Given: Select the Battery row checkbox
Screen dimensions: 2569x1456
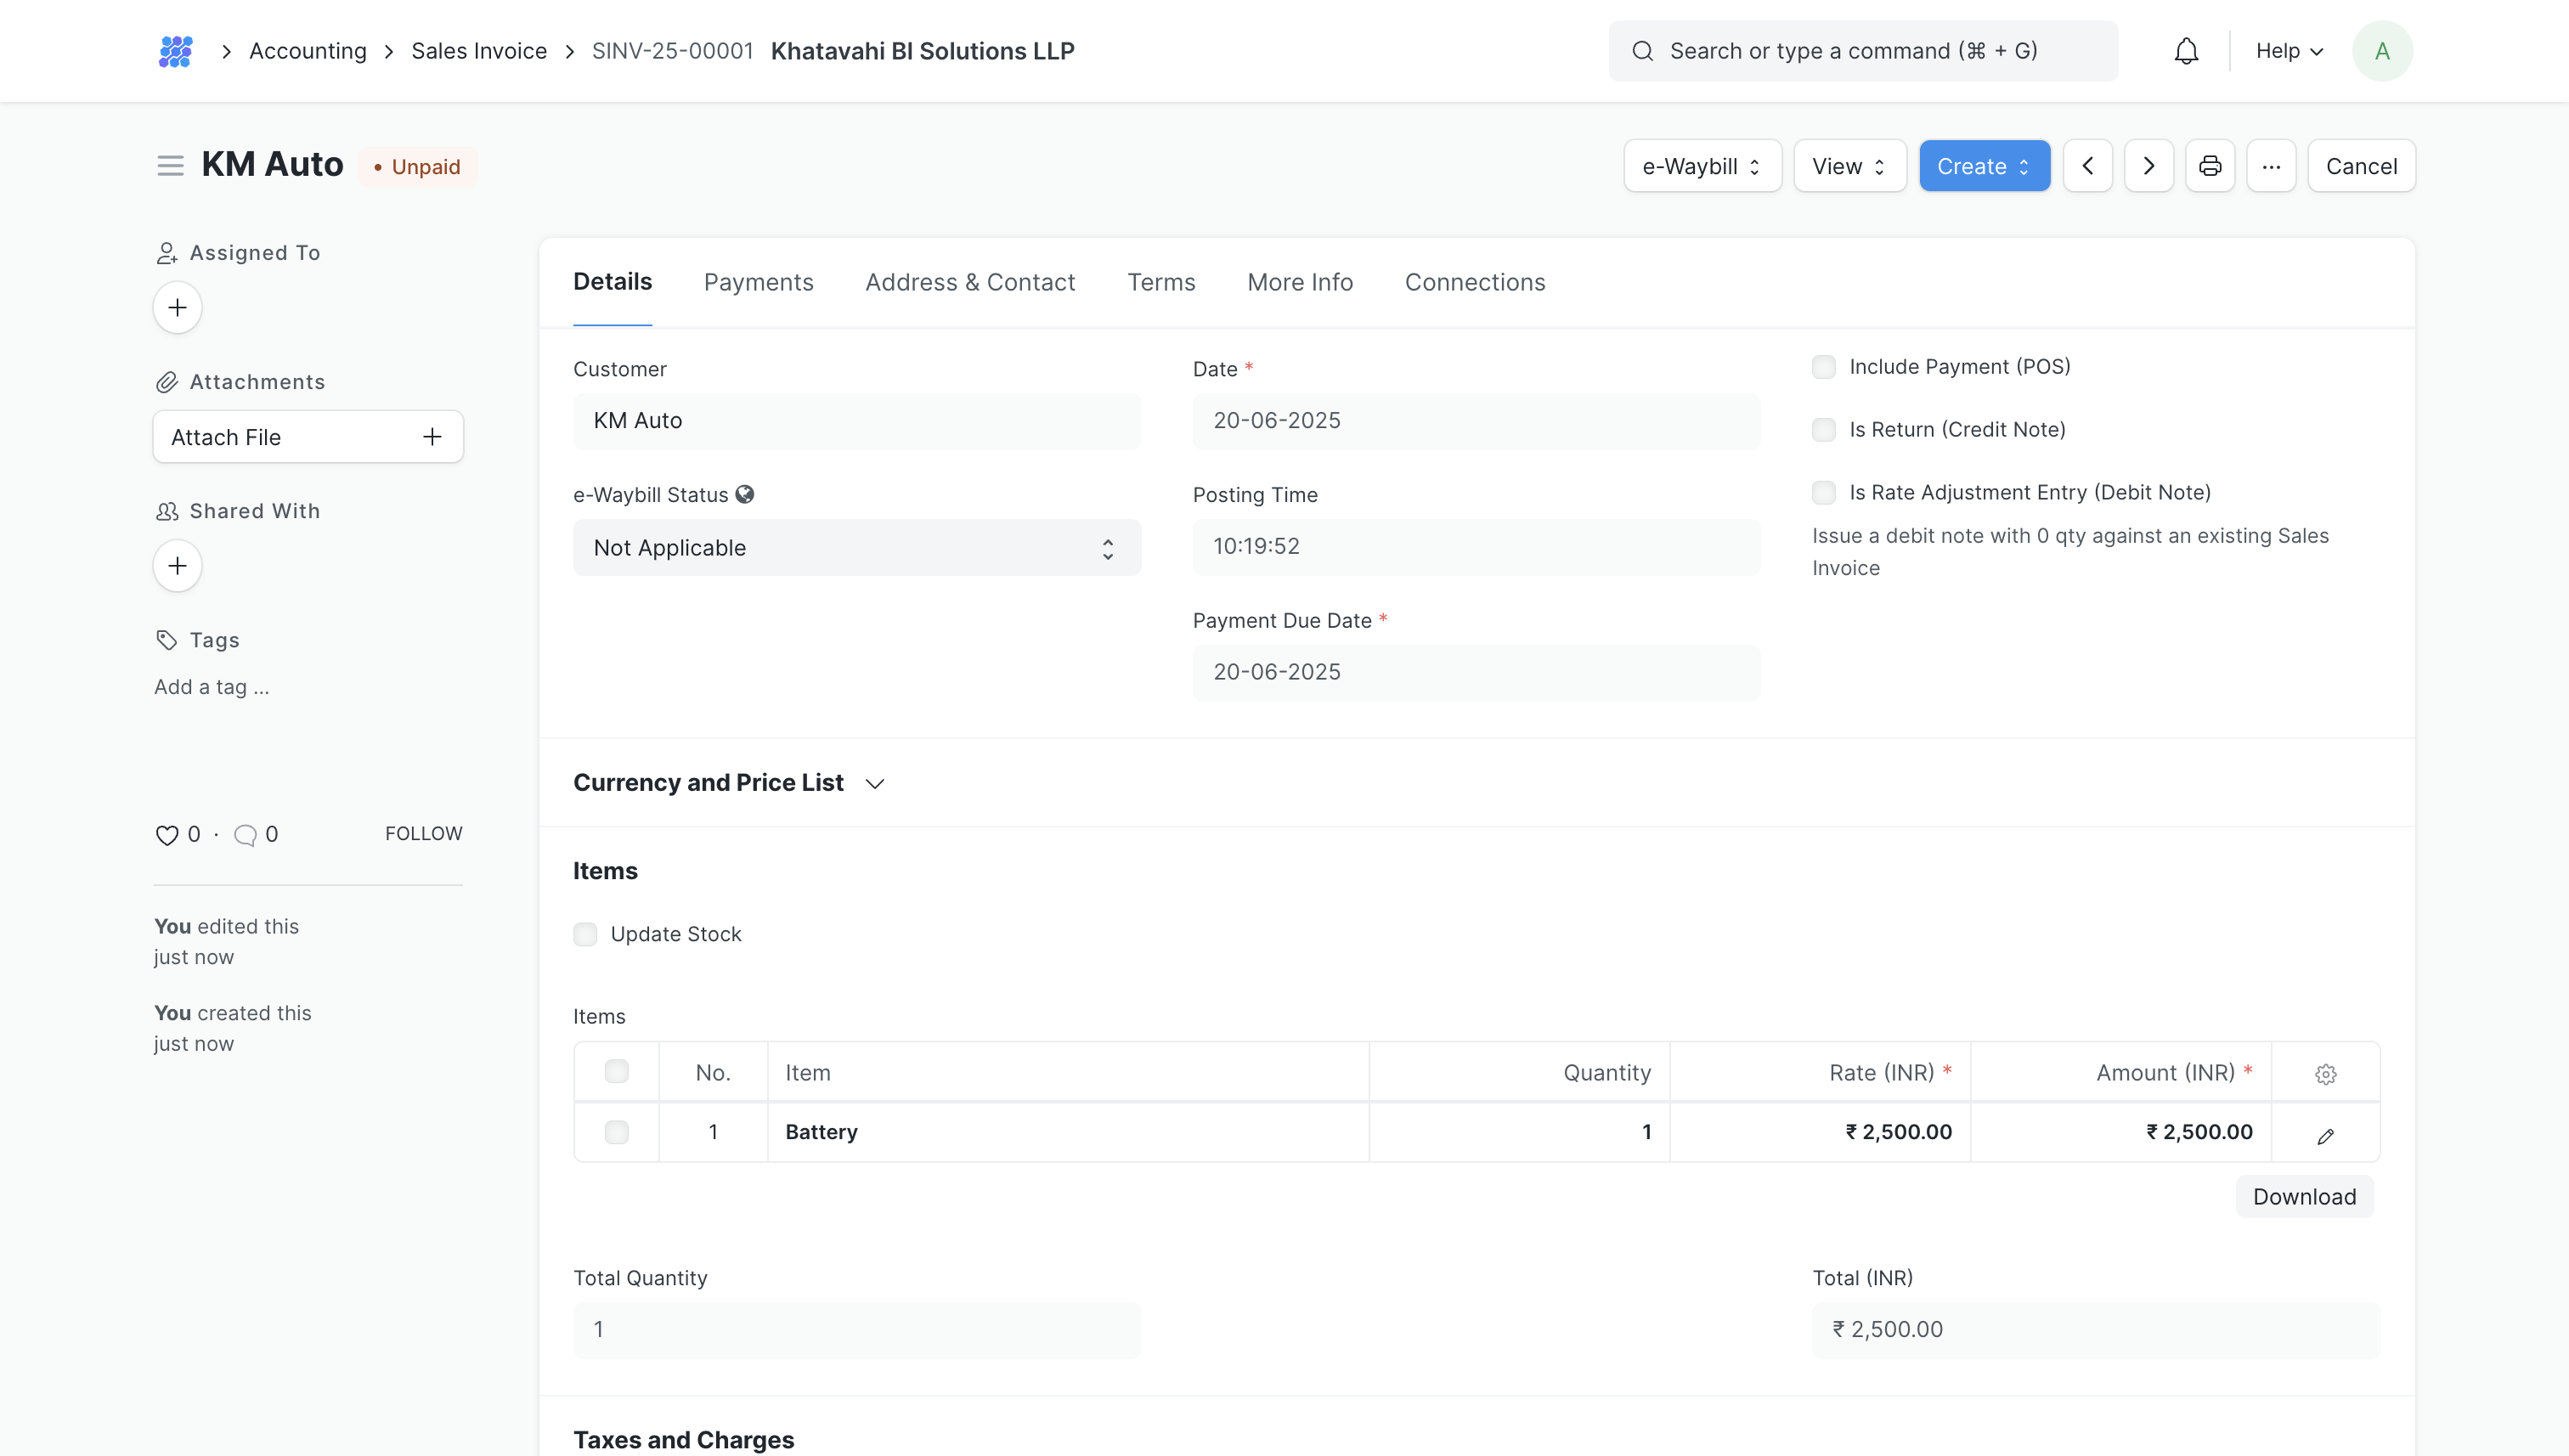Looking at the screenshot, I should point(617,1132).
